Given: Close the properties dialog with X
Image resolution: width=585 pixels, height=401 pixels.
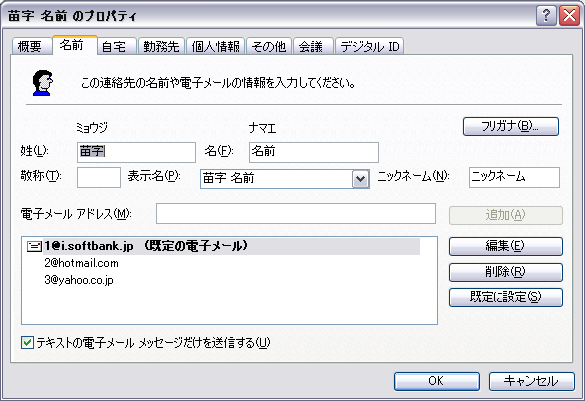Looking at the screenshot, I should pyautogui.click(x=569, y=15).
